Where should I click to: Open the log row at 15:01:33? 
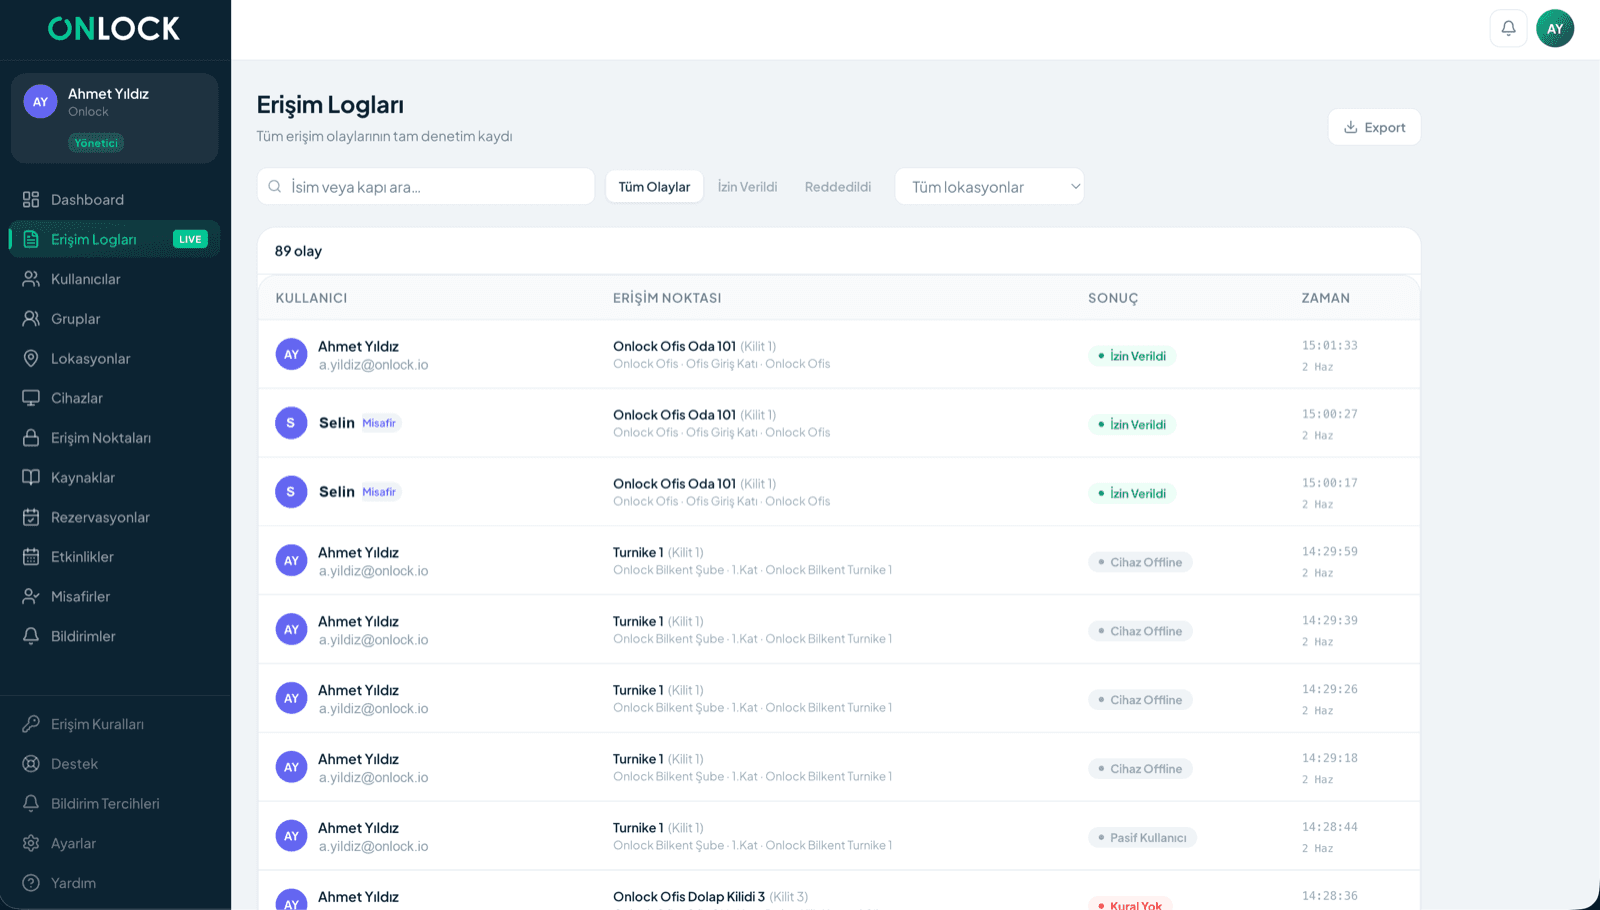click(838, 354)
